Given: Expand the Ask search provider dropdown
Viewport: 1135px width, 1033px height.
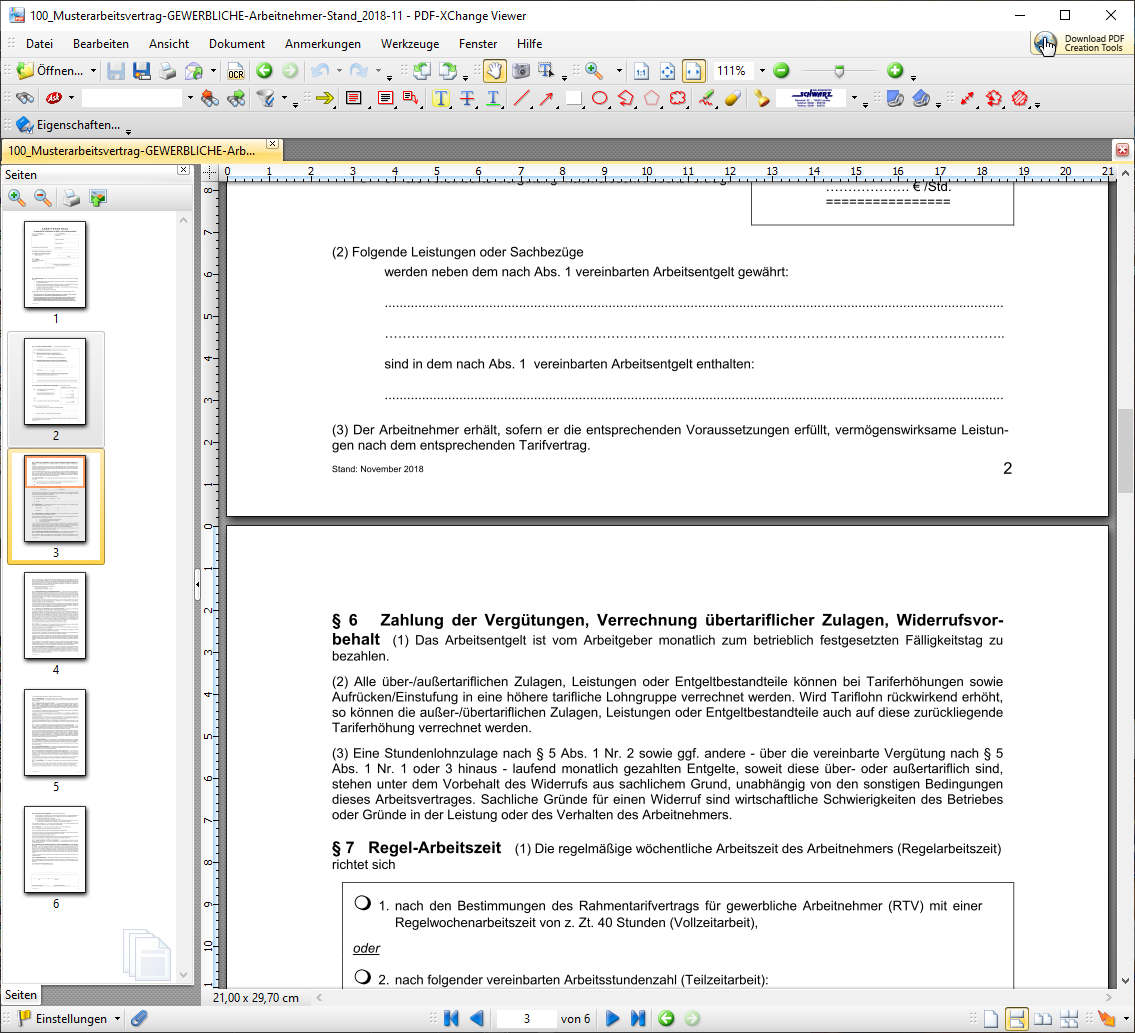Looking at the screenshot, I should click(71, 98).
